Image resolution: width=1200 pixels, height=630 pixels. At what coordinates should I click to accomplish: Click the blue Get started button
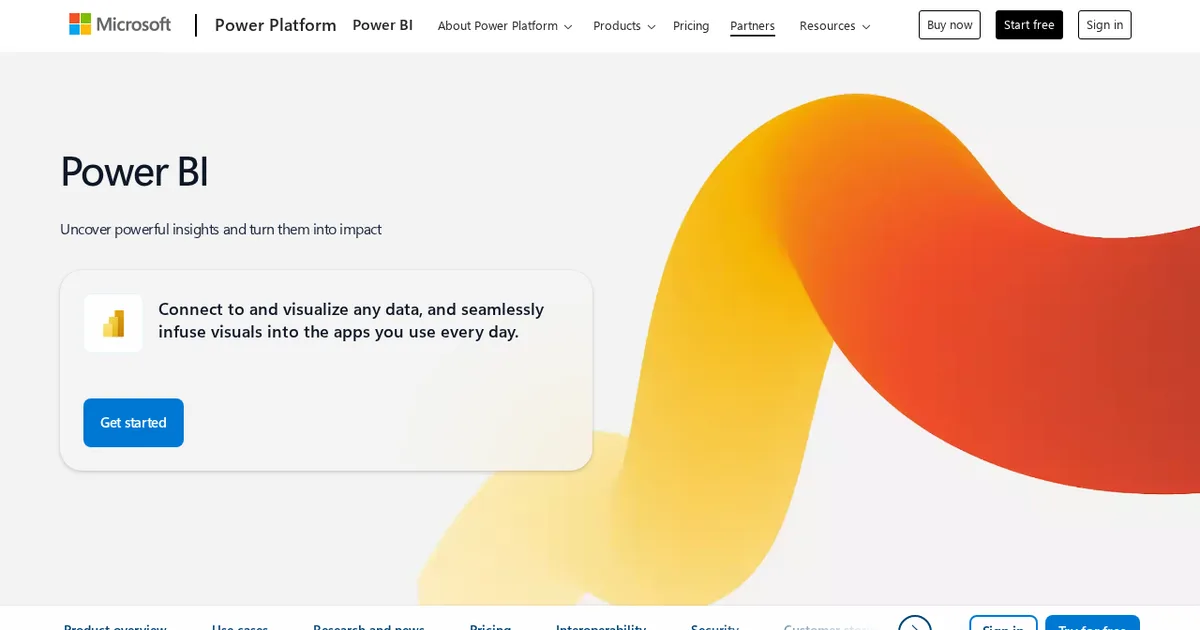click(x=133, y=423)
